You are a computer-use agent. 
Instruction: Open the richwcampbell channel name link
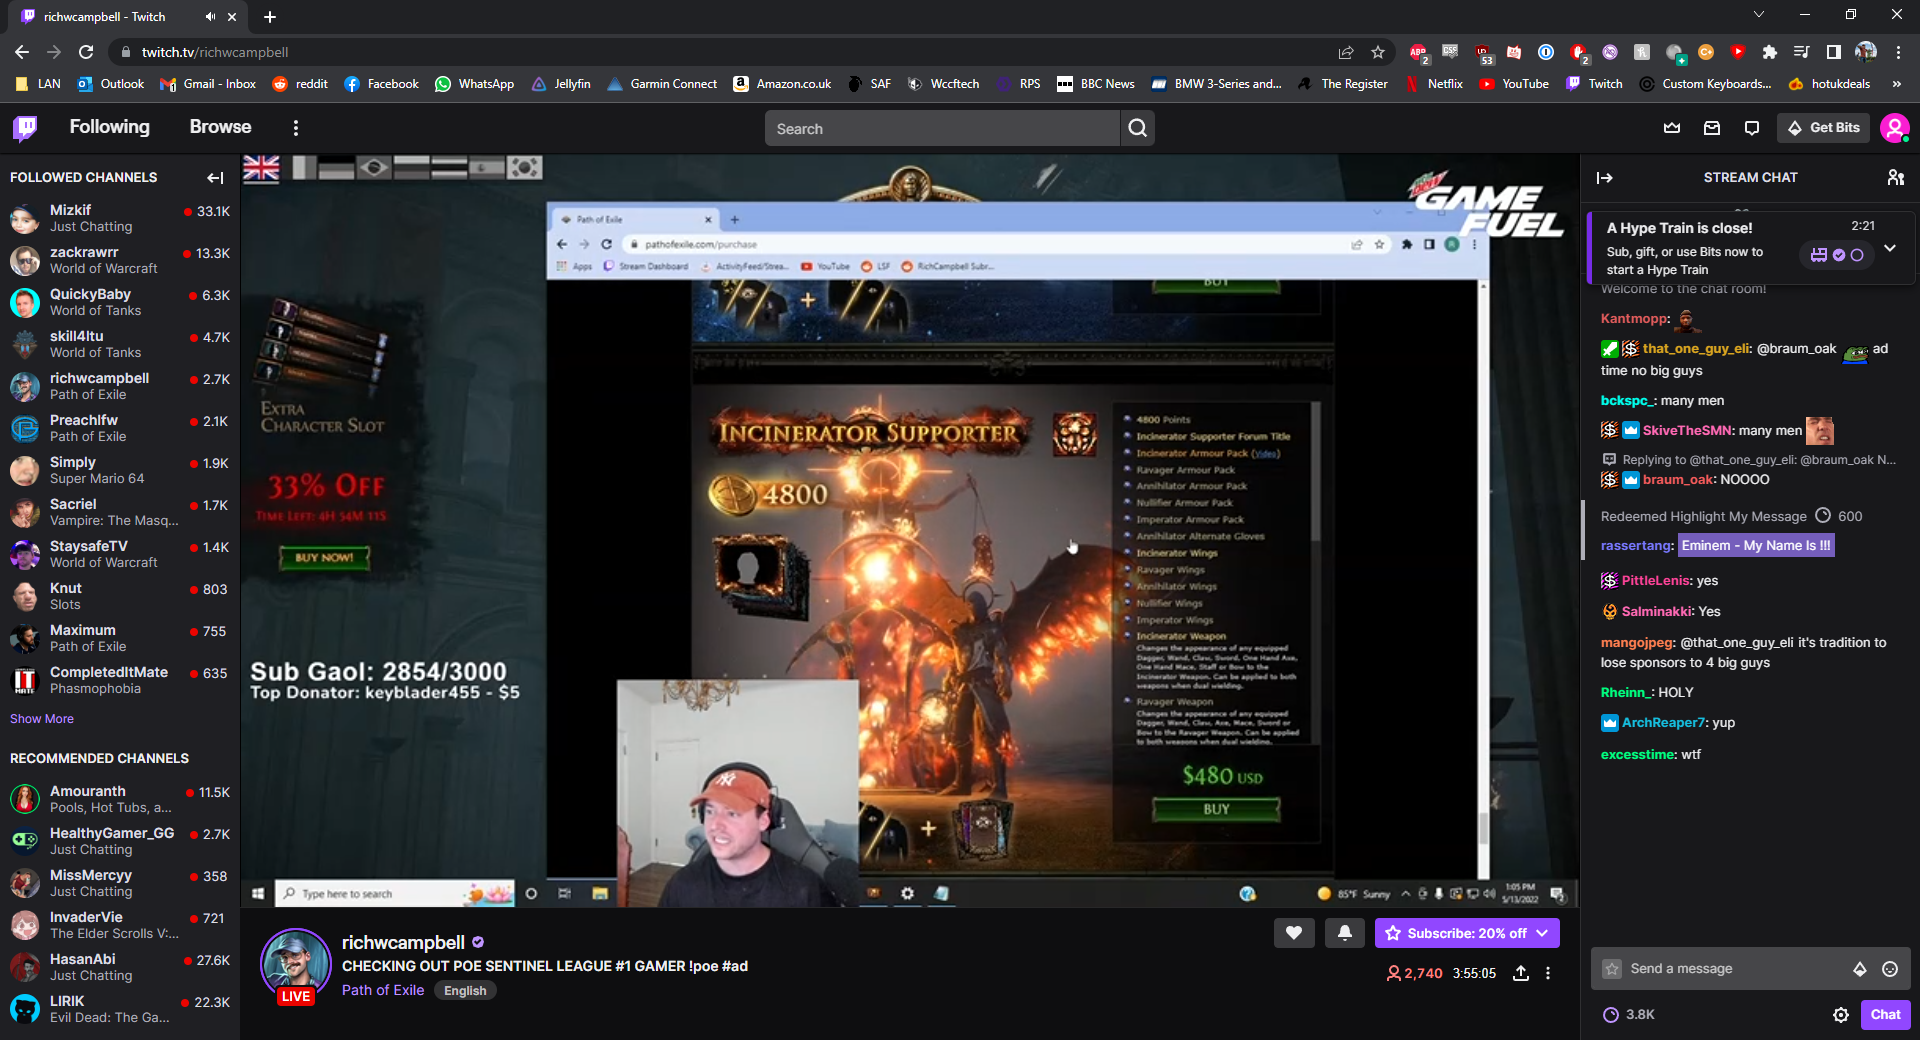[x=403, y=943]
